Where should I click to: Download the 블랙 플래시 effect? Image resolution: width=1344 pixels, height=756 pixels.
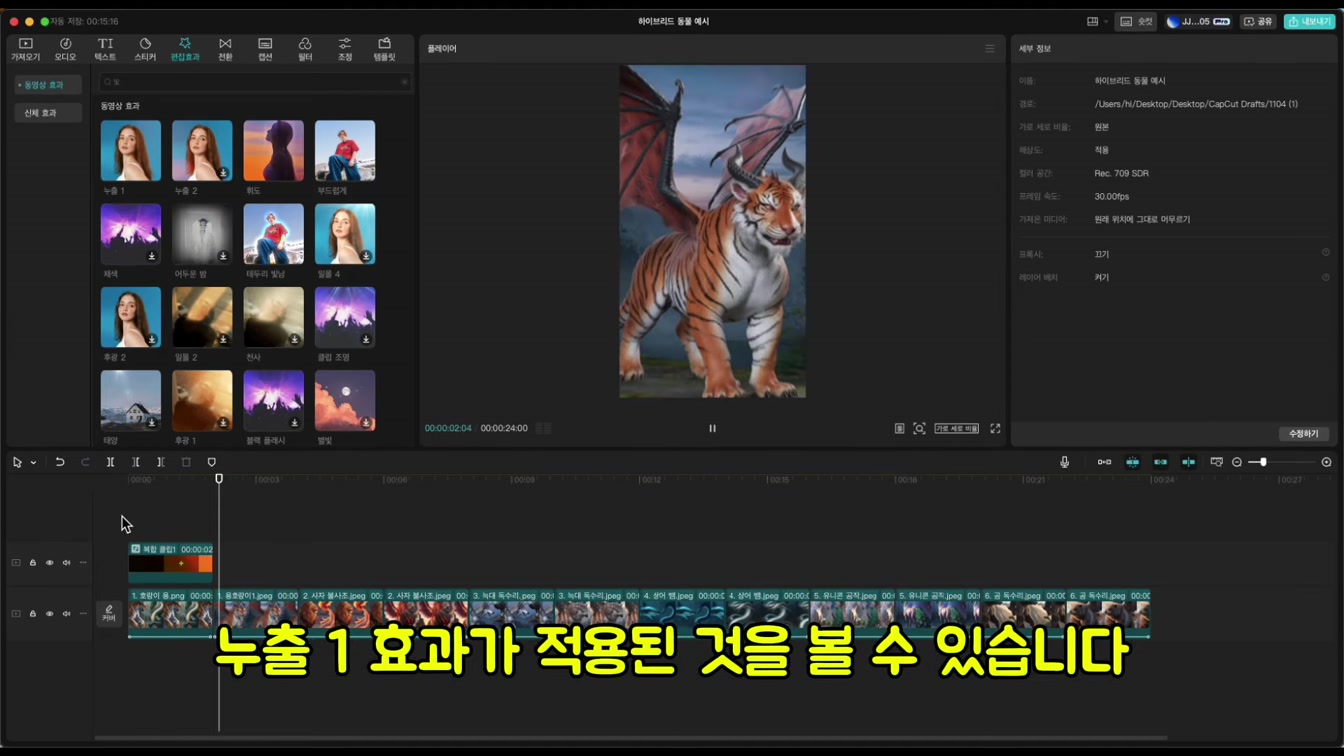[295, 422]
